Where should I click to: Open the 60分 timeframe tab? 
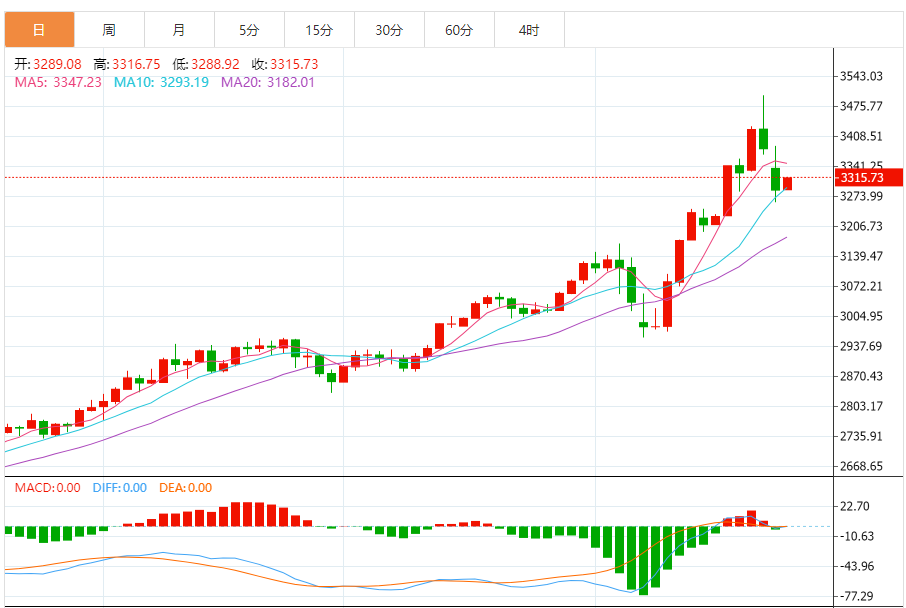coord(459,29)
